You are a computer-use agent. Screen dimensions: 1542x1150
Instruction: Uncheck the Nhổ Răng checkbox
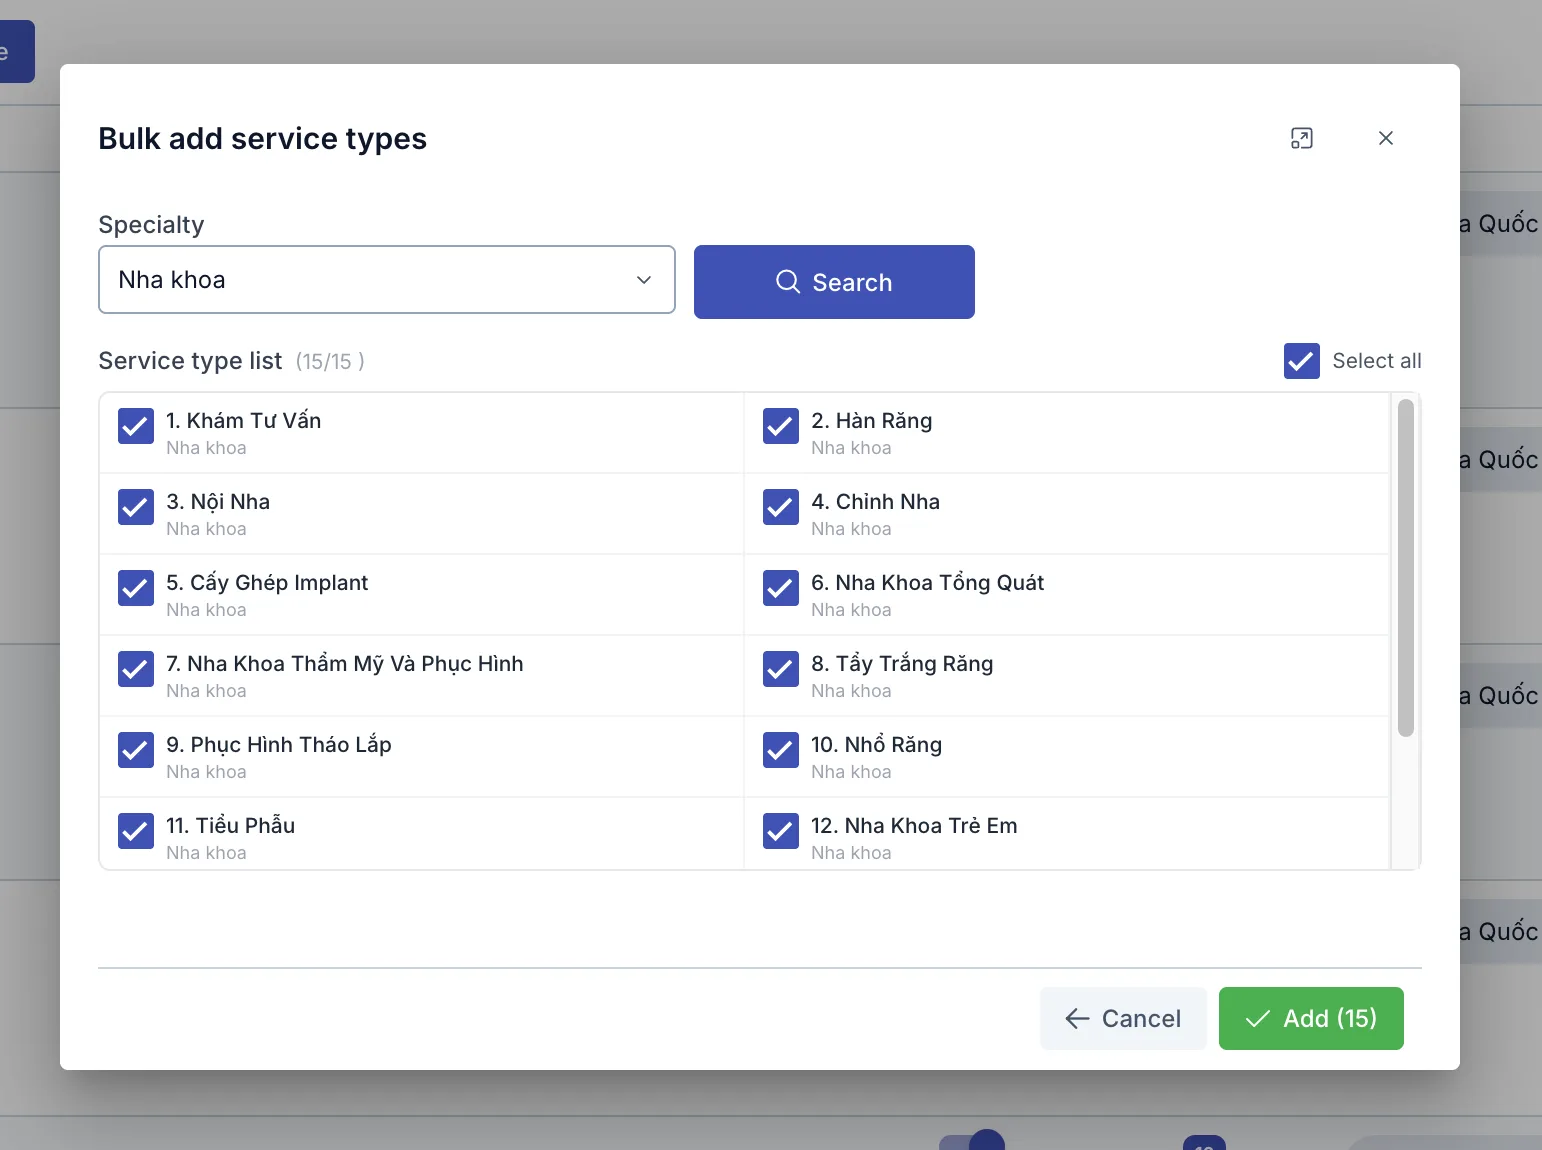pyautogui.click(x=781, y=750)
